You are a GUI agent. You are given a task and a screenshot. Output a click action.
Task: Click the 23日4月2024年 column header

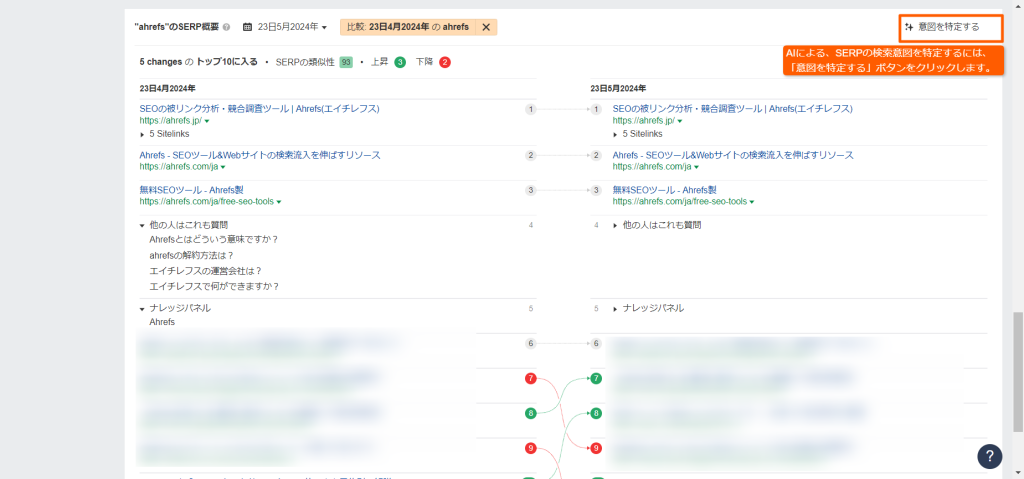point(168,88)
